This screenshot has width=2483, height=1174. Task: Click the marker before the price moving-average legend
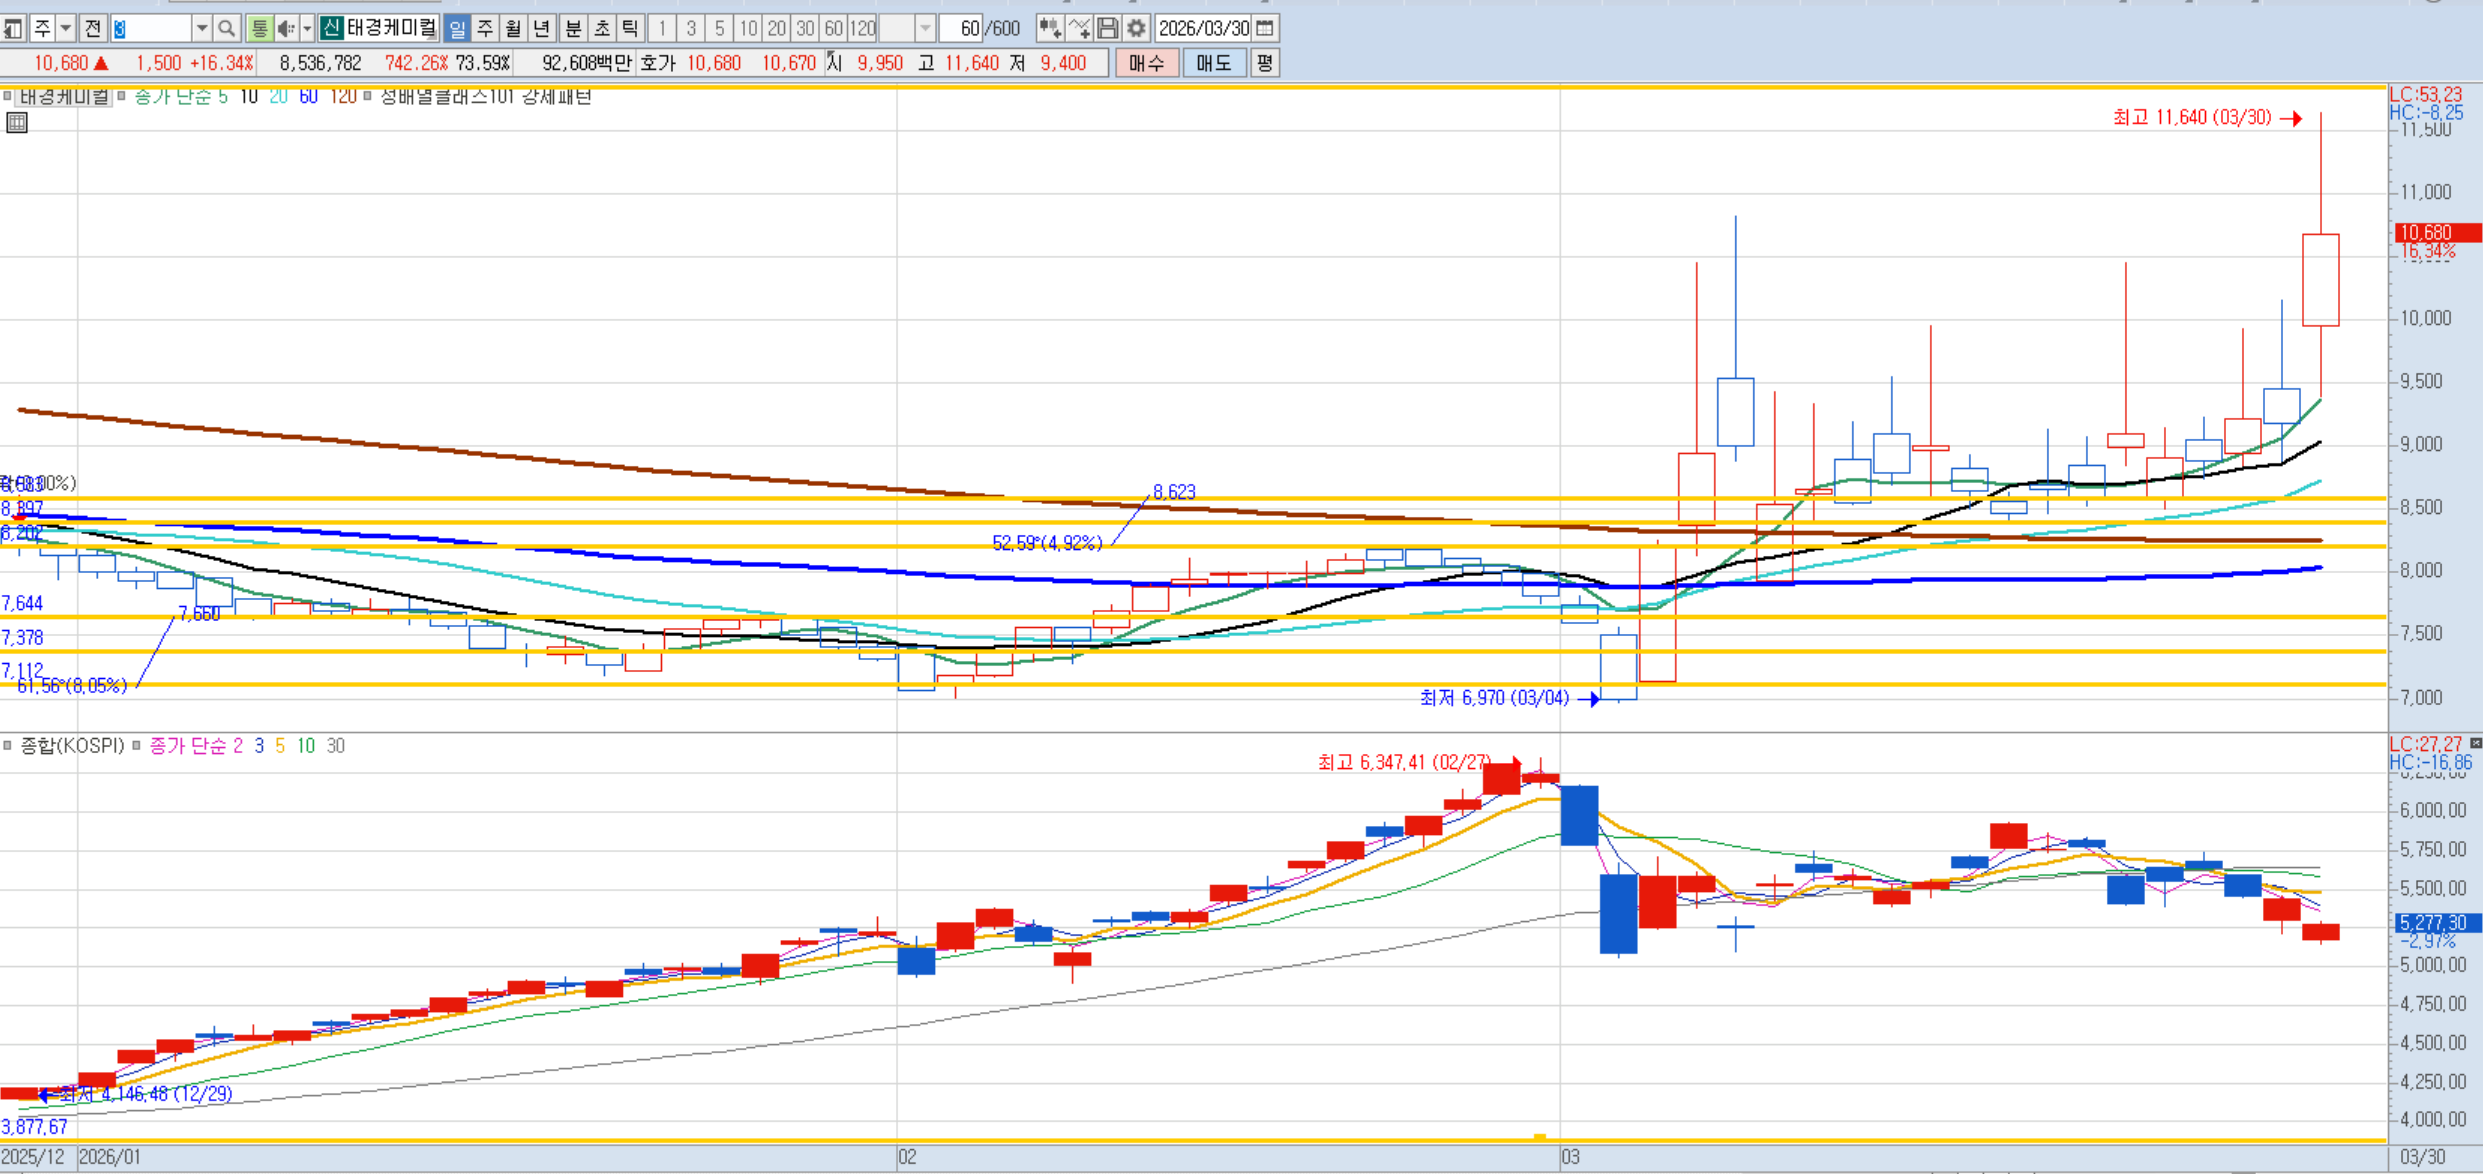[121, 97]
